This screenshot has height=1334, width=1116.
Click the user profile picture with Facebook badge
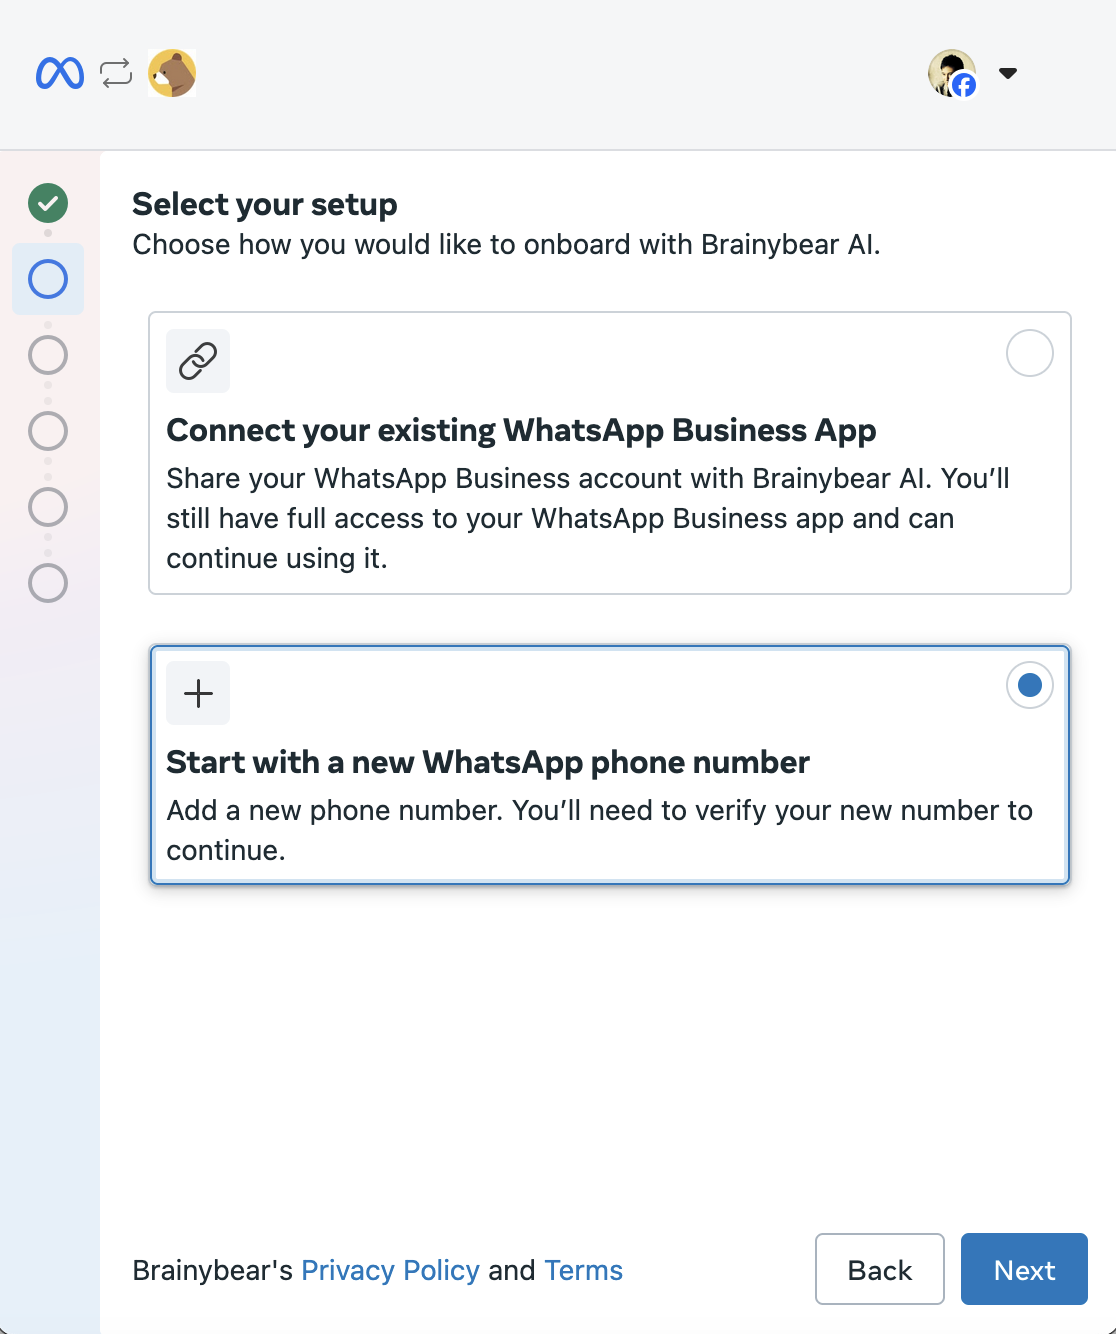pyautogui.click(x=952, y=73)
